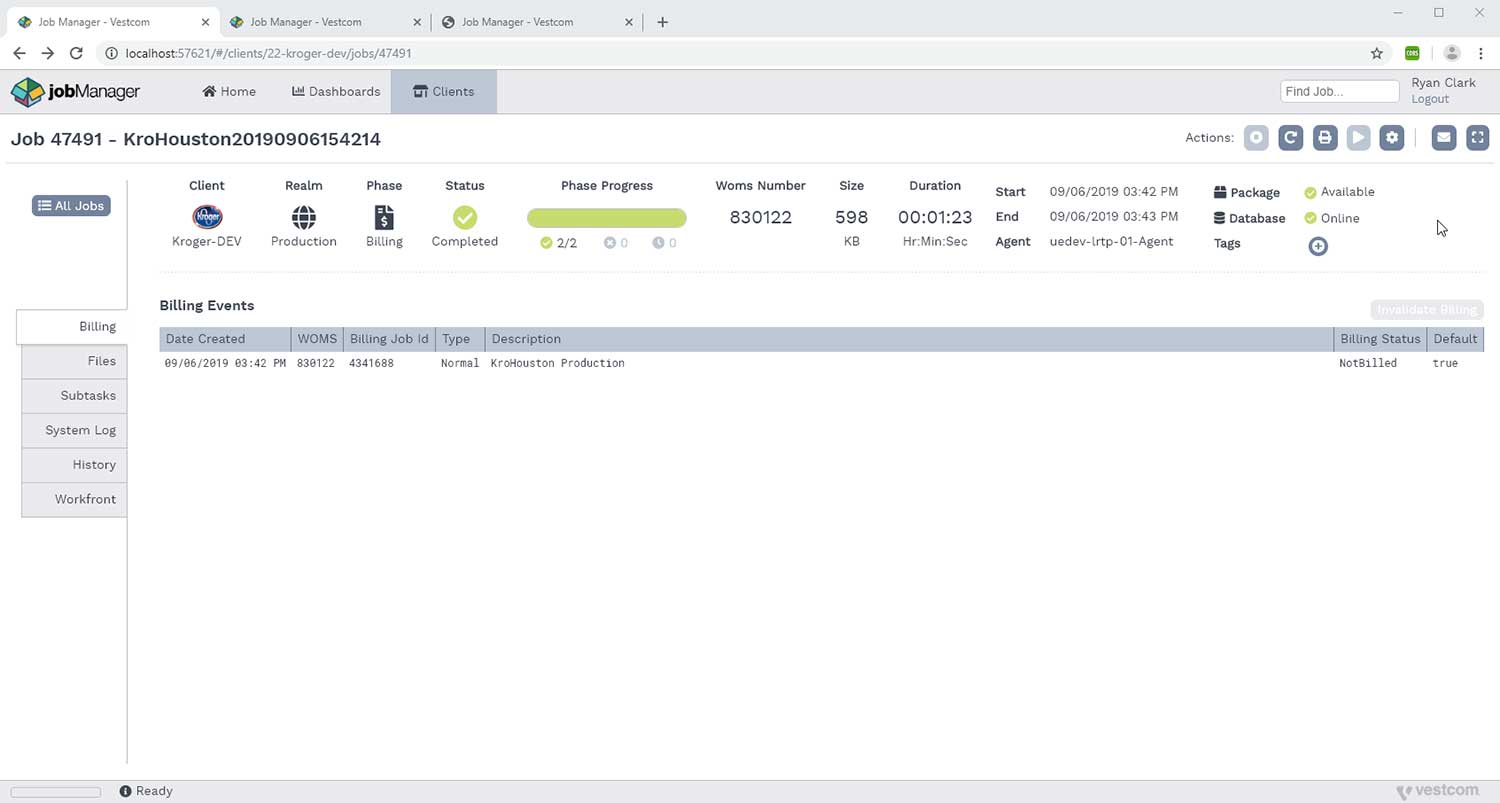
Task: Select the Billing side tab
Action: (72, 326)
